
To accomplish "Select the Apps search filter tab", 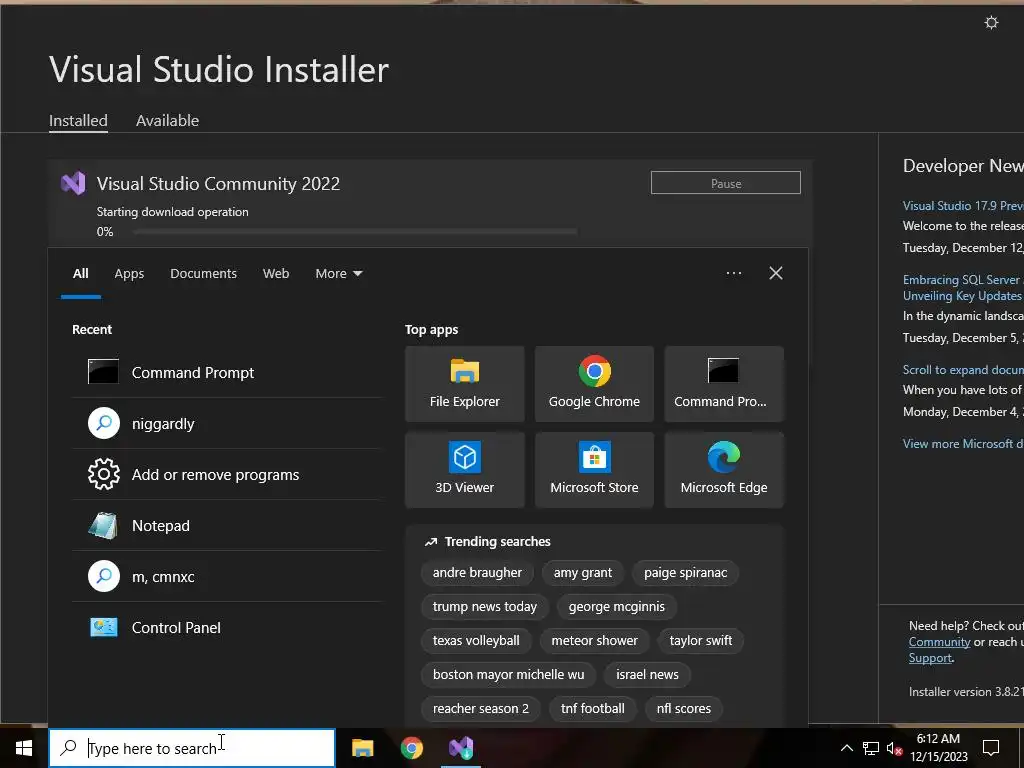I will (129, 274).
